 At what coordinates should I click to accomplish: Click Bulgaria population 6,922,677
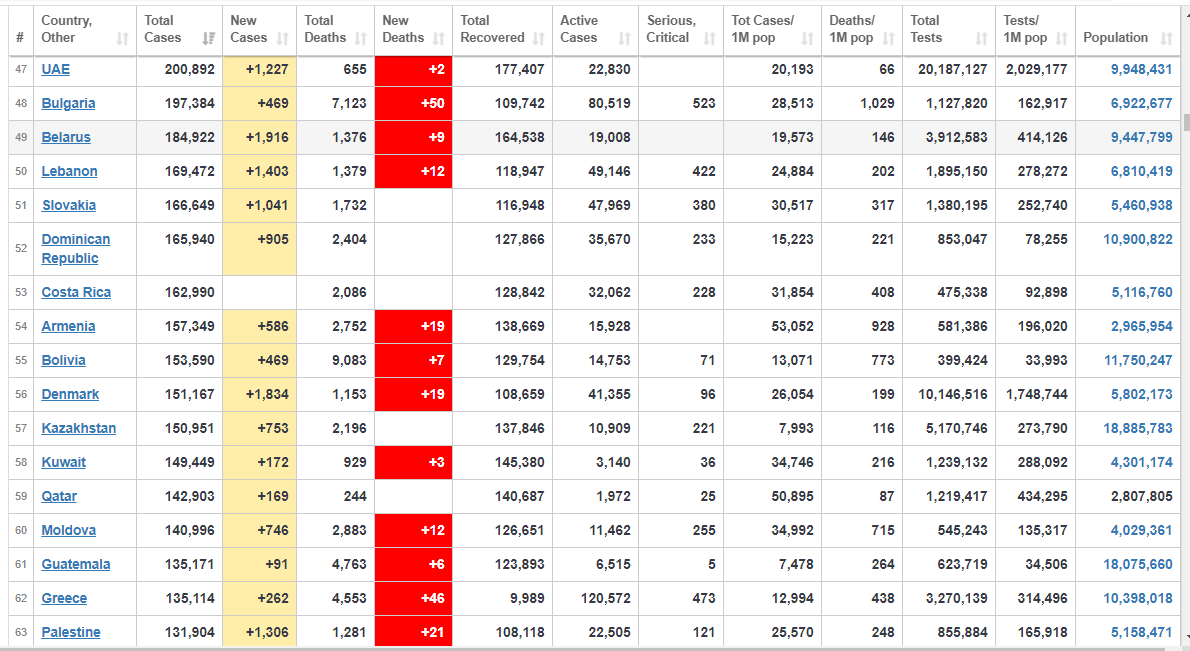(1141, 103)
